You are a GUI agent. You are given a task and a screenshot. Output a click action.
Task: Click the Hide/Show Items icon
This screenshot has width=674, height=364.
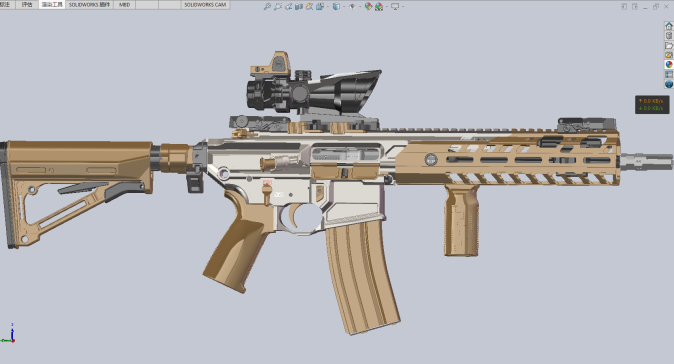coord(352,6)
